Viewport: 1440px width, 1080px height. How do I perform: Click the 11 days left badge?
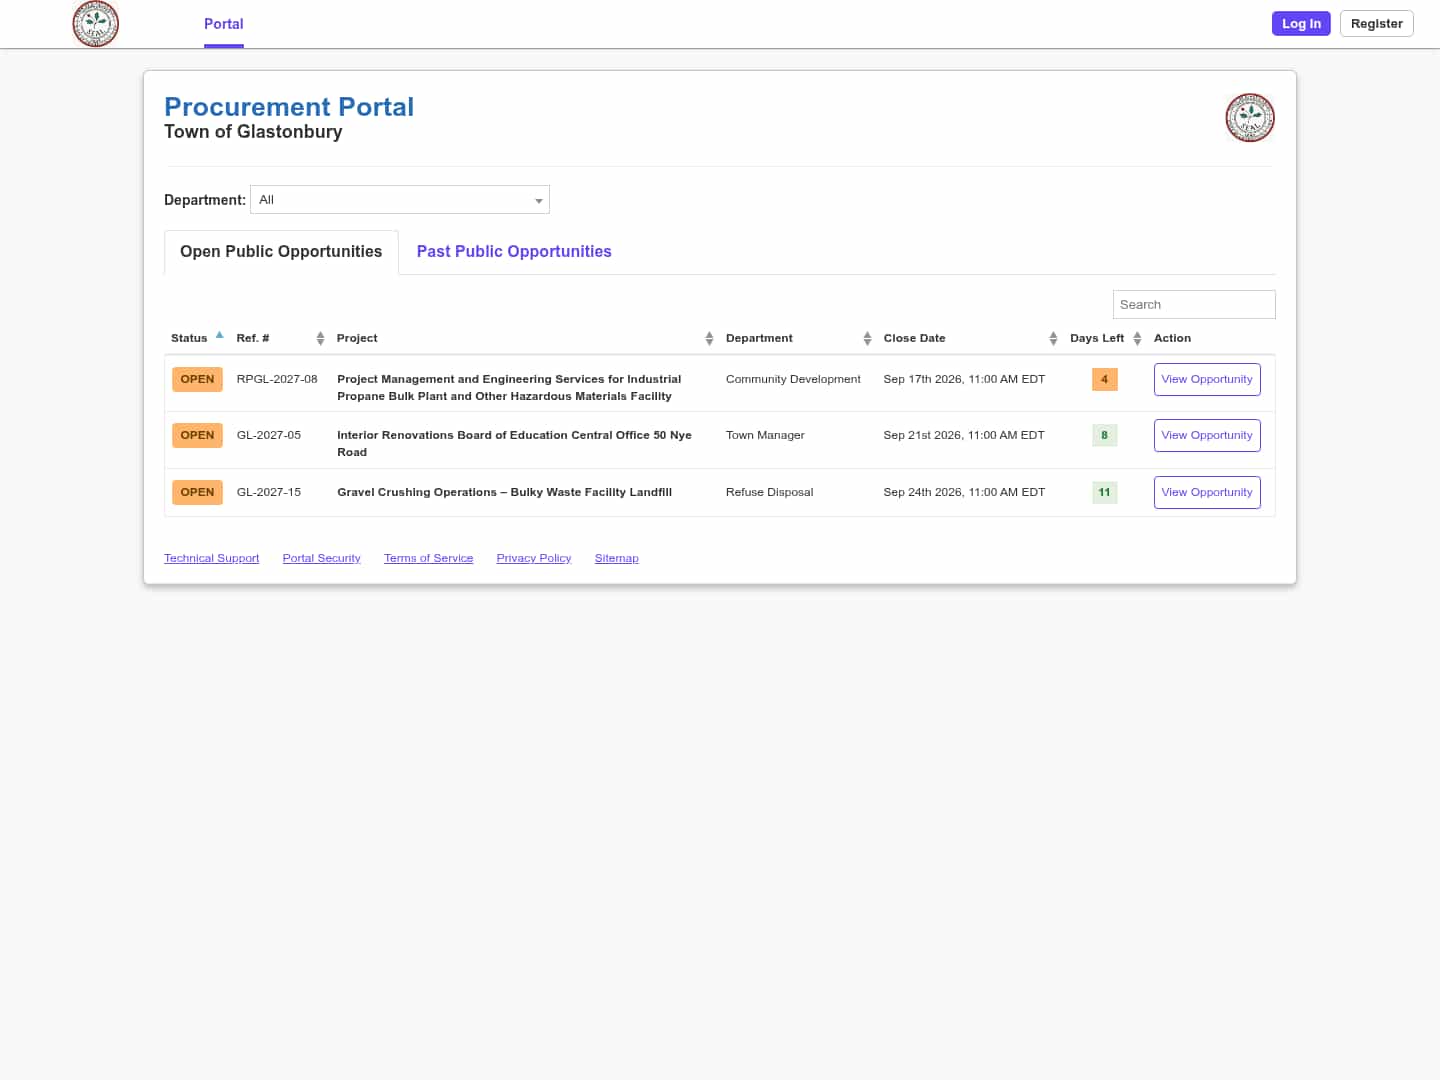click(1105, 492)
